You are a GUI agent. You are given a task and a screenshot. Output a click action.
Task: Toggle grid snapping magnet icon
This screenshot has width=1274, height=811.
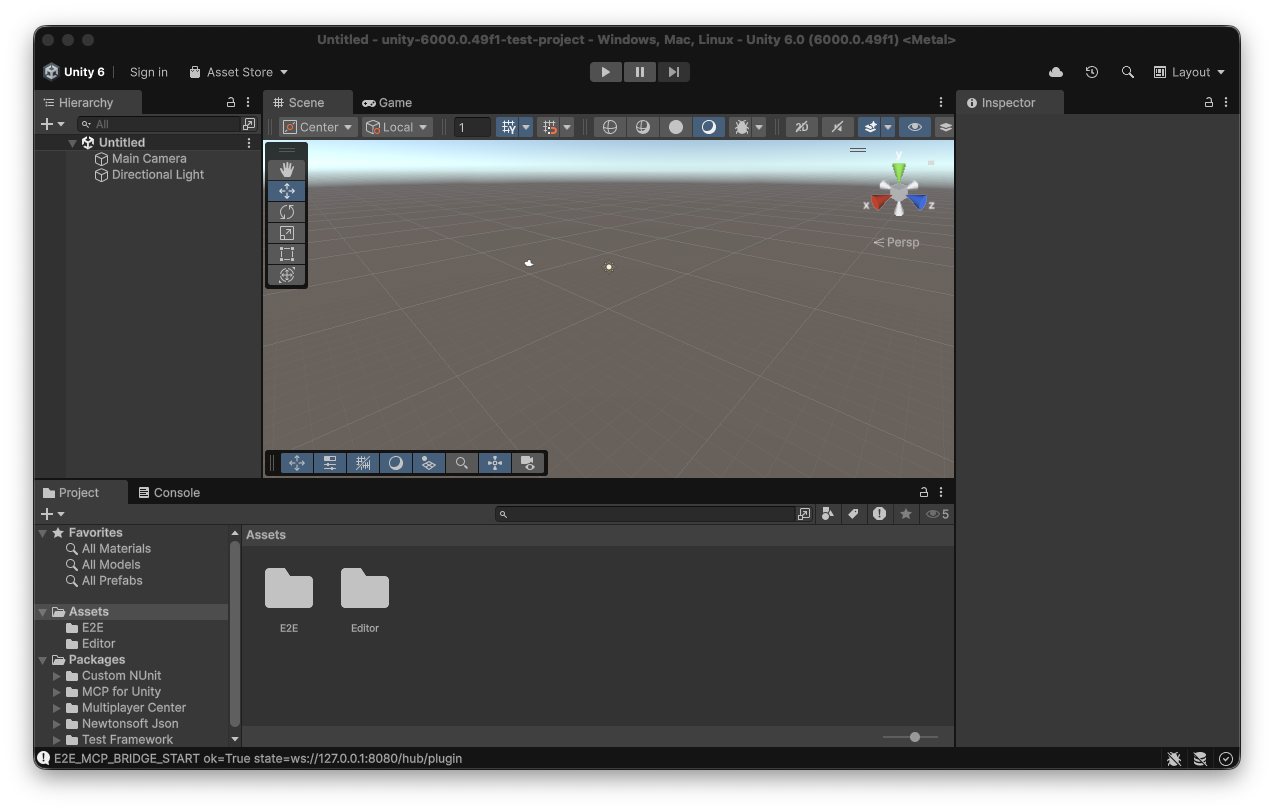click(549, 127)
